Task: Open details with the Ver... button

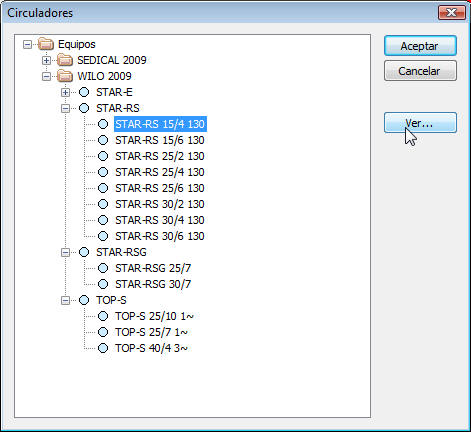Action: point(420,123)
